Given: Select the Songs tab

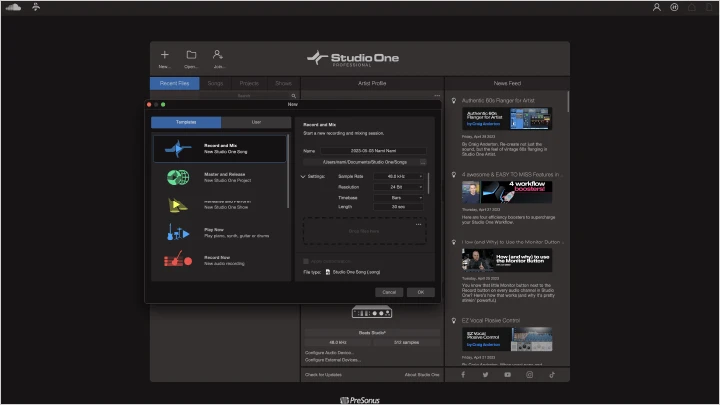Looking at the screenshot, I should (x=215, y=83).
